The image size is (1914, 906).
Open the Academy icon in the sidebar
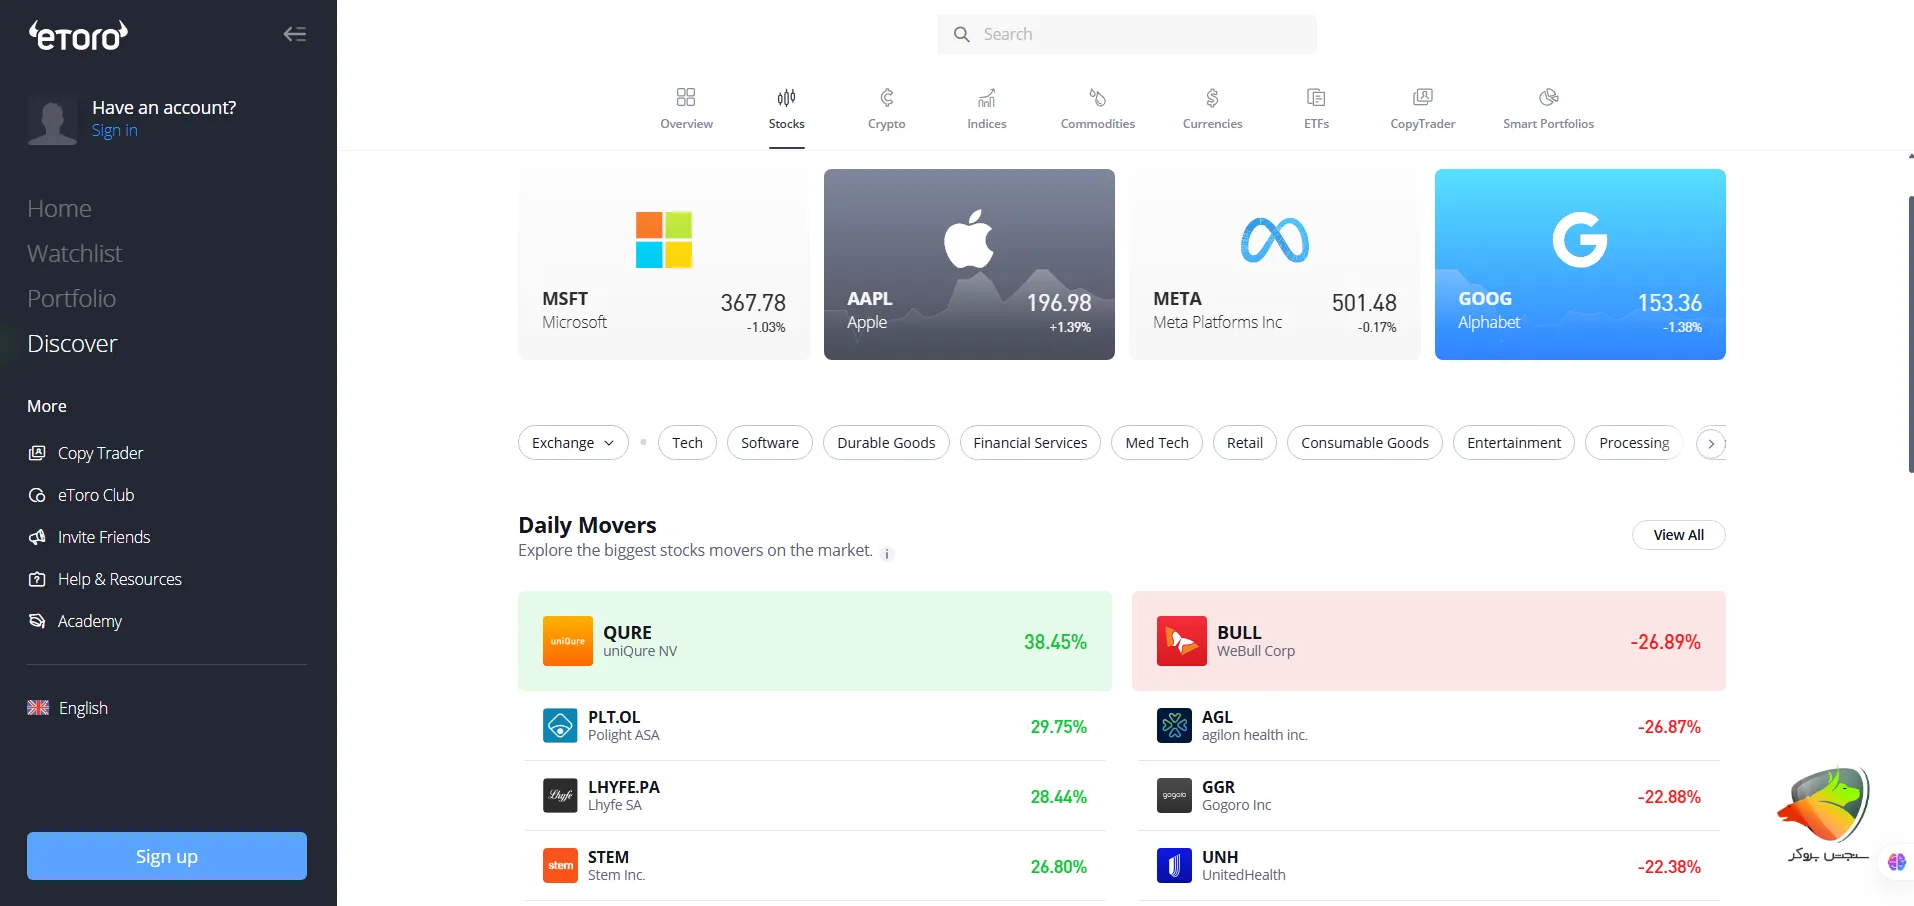click(36, 620)
